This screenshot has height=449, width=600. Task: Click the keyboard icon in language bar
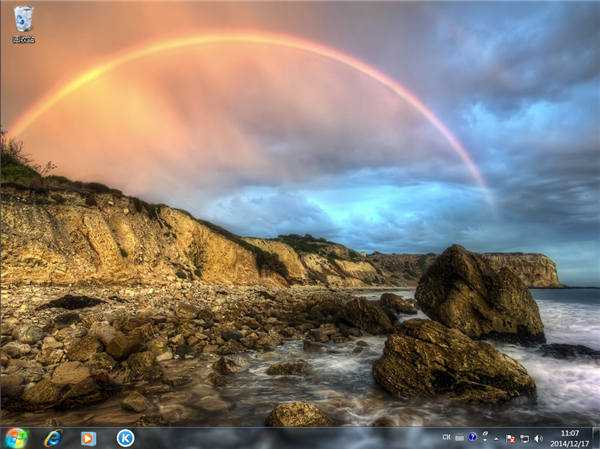[x=459, y=438]
